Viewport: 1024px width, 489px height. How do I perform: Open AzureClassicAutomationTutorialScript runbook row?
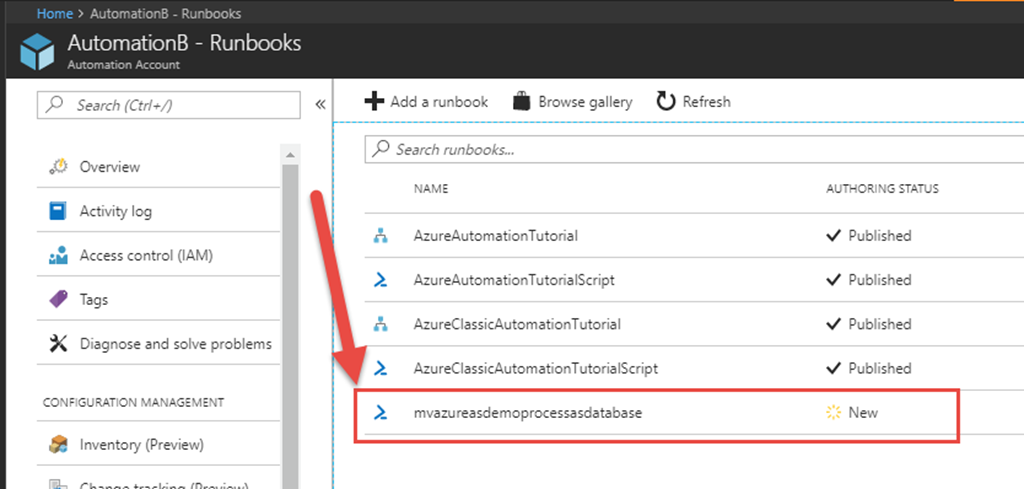521,368
